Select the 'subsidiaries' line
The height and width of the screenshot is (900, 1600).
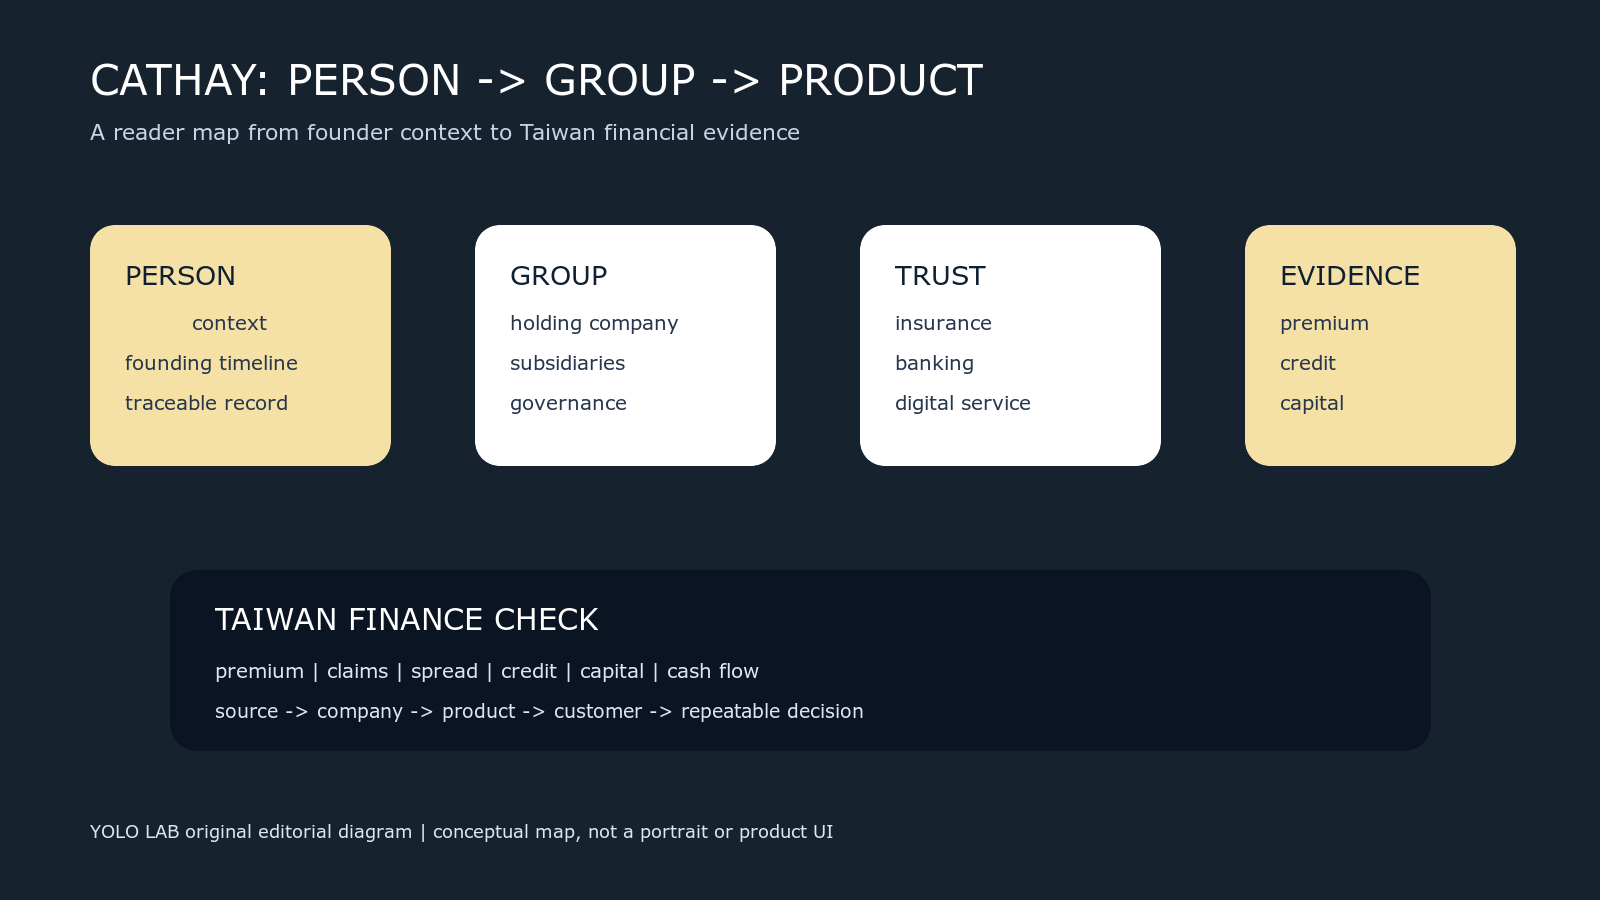pyautogui.click(x=567, y=363)
